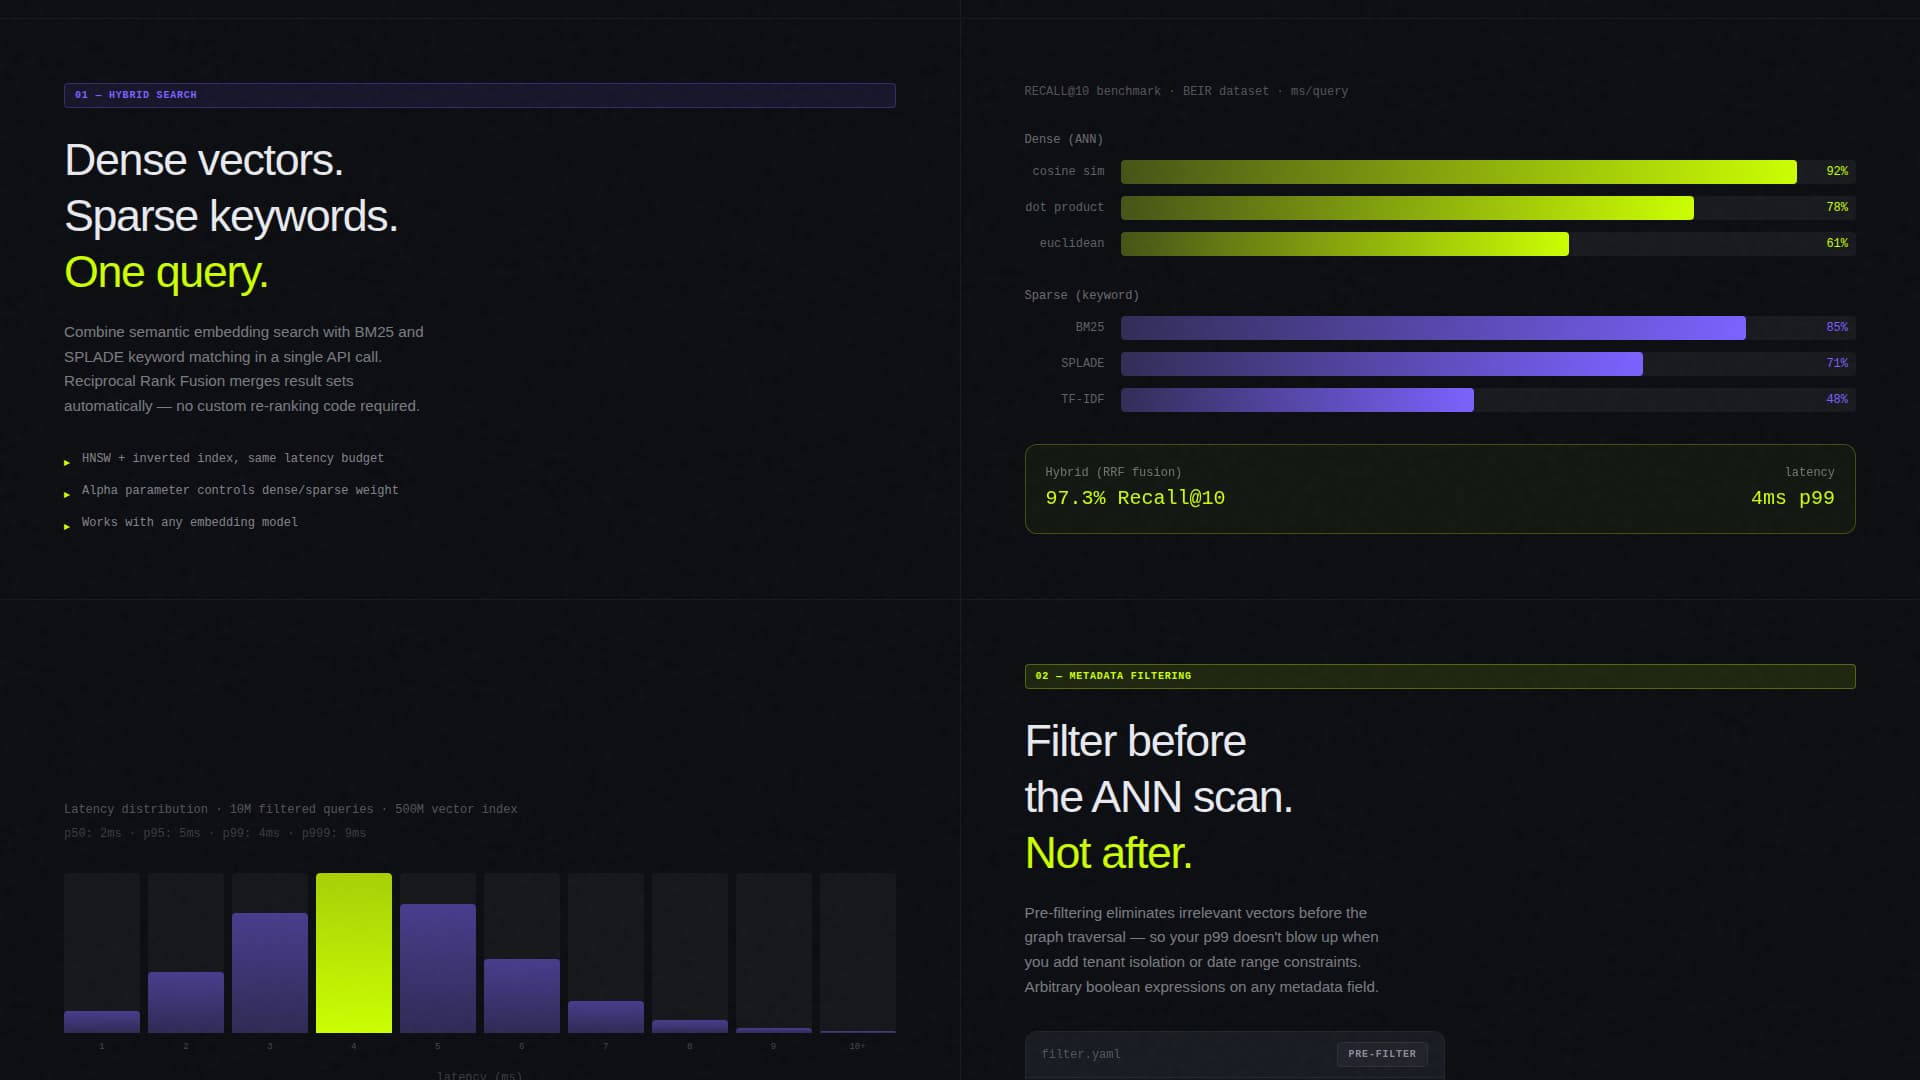Screen dimensions: 1920x1080
Task: Click the 'p50: 2ms · p95: 5ms' percentile line
Action: tap(215, 834)
